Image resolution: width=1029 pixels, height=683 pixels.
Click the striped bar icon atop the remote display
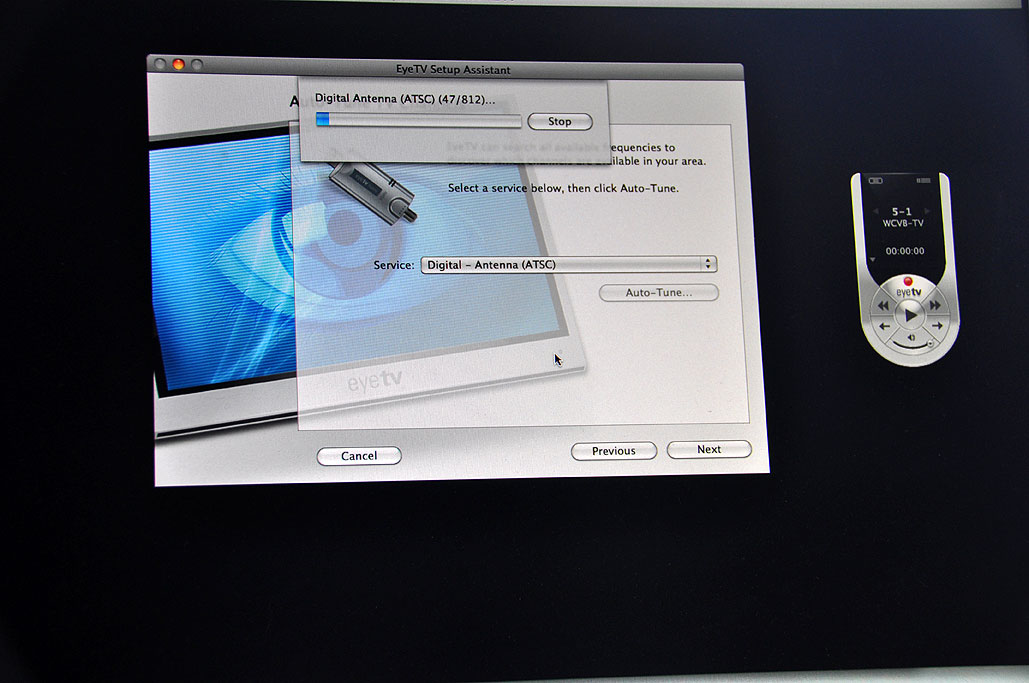point(923,180)
